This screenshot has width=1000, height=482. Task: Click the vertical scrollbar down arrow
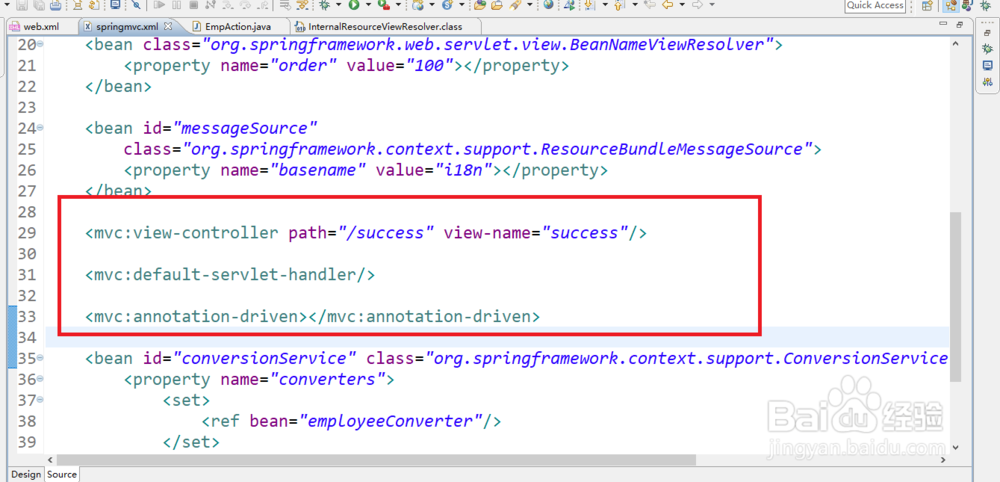(955, 446)
